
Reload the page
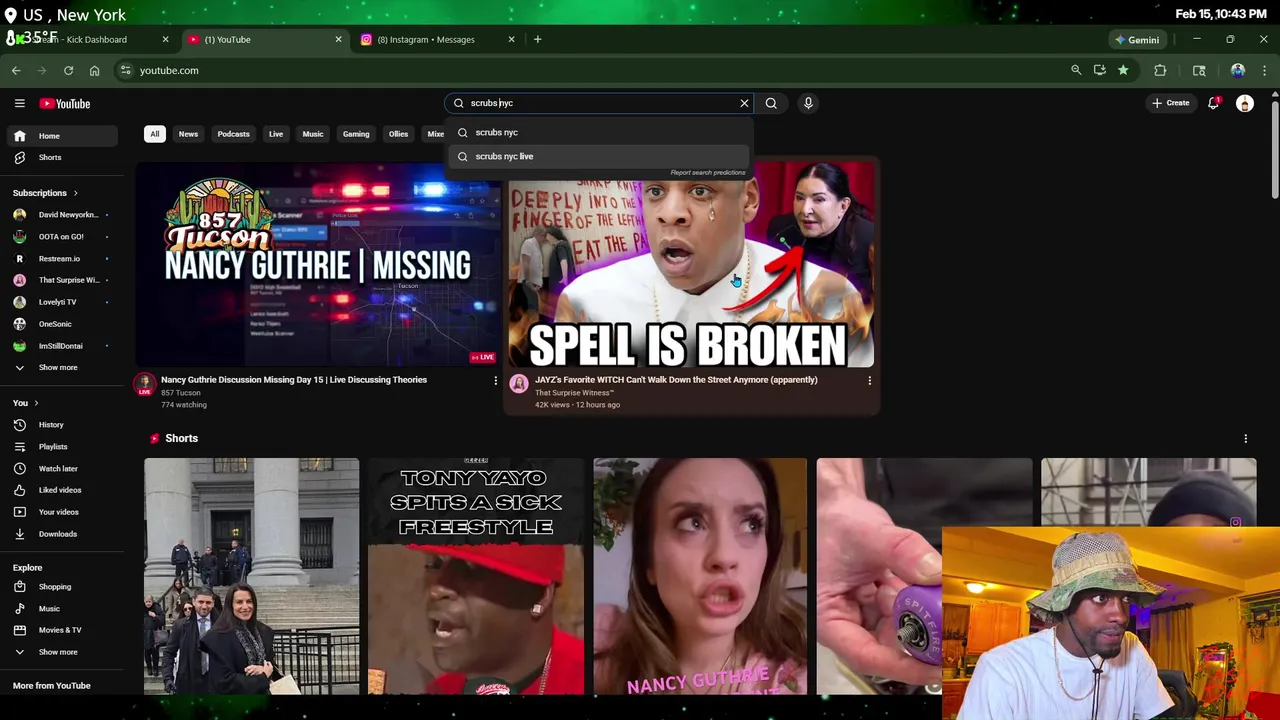(68, 71)
